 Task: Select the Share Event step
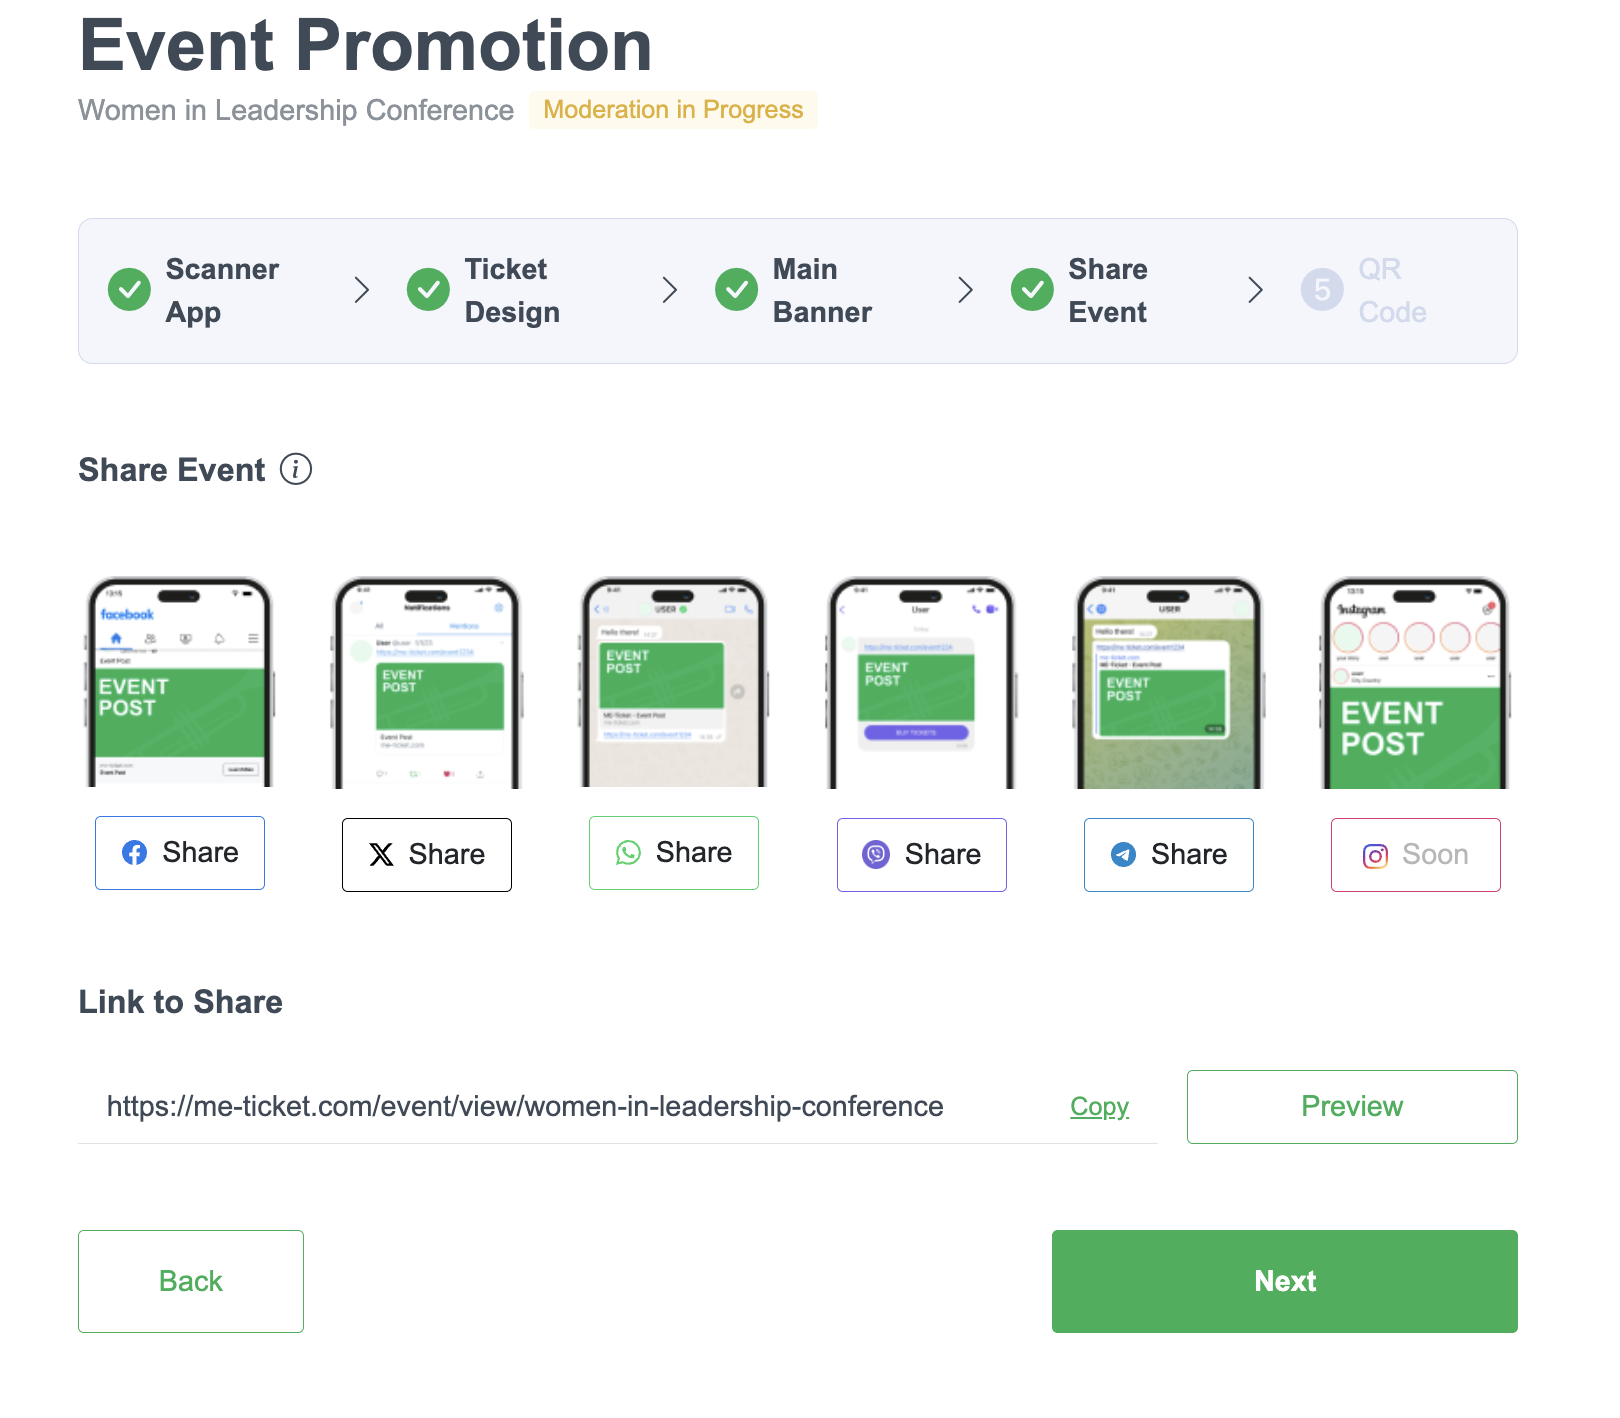pyautogui.click(x=1107, y=291)
